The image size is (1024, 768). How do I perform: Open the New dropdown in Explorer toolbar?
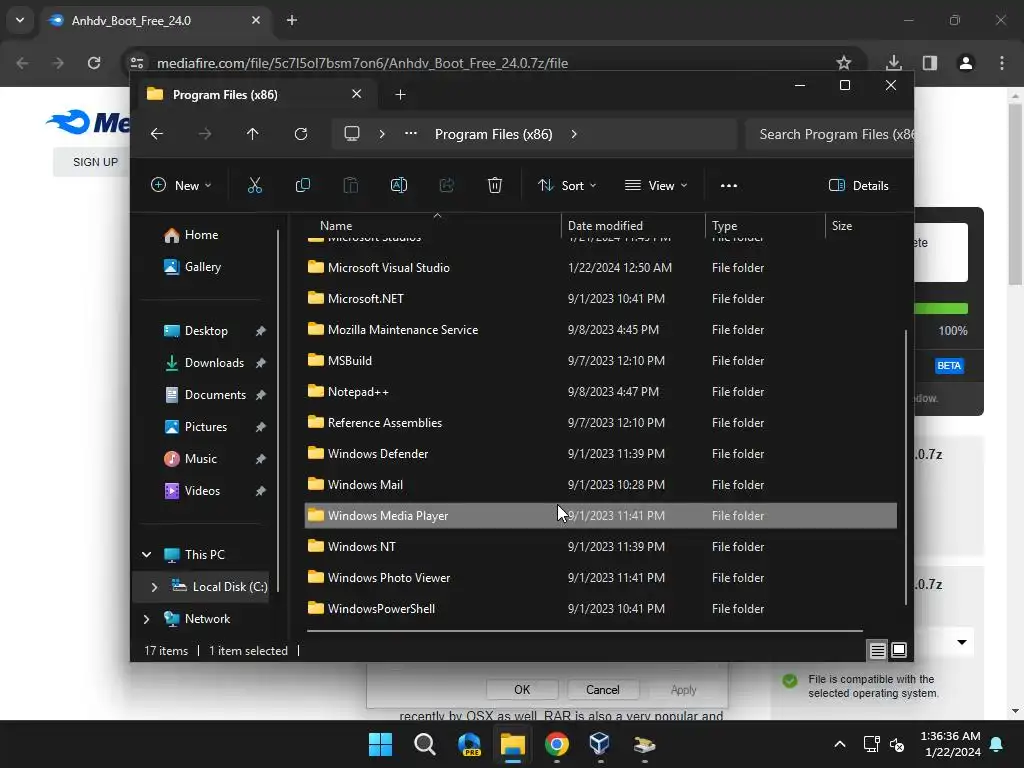coord(181,185)
